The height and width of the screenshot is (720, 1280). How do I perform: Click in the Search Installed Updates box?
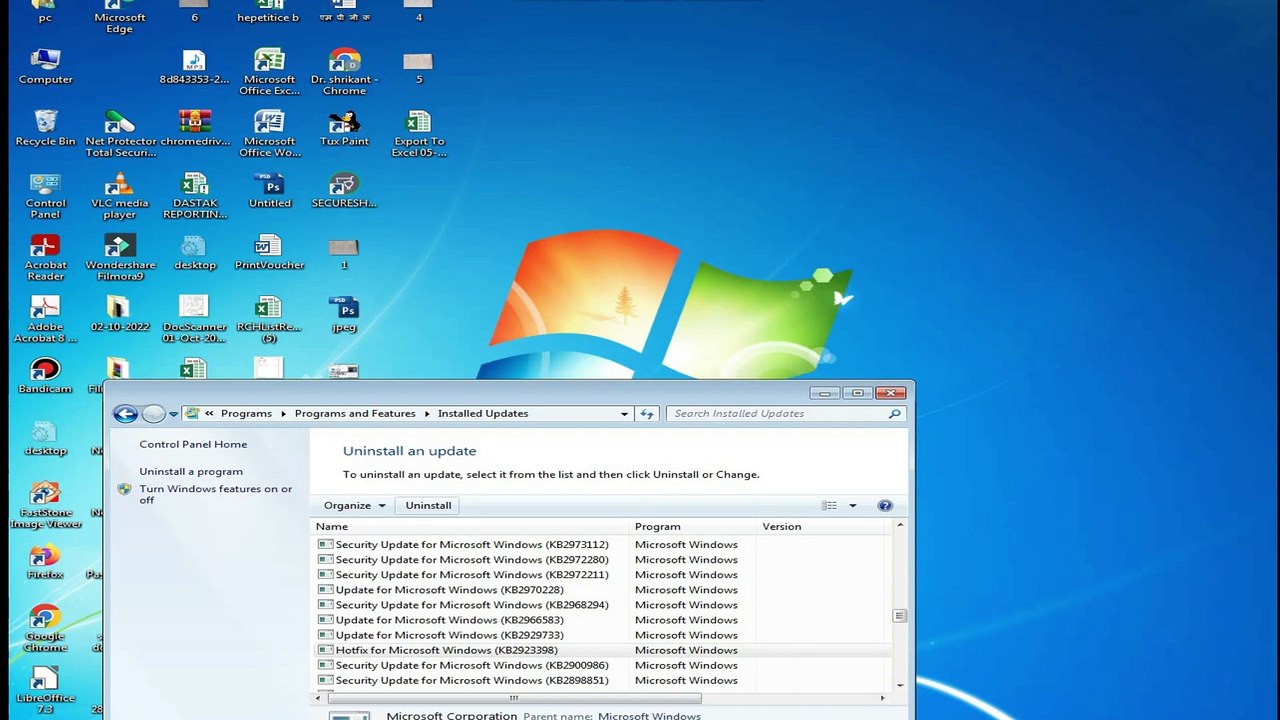[x=780, y=414]
